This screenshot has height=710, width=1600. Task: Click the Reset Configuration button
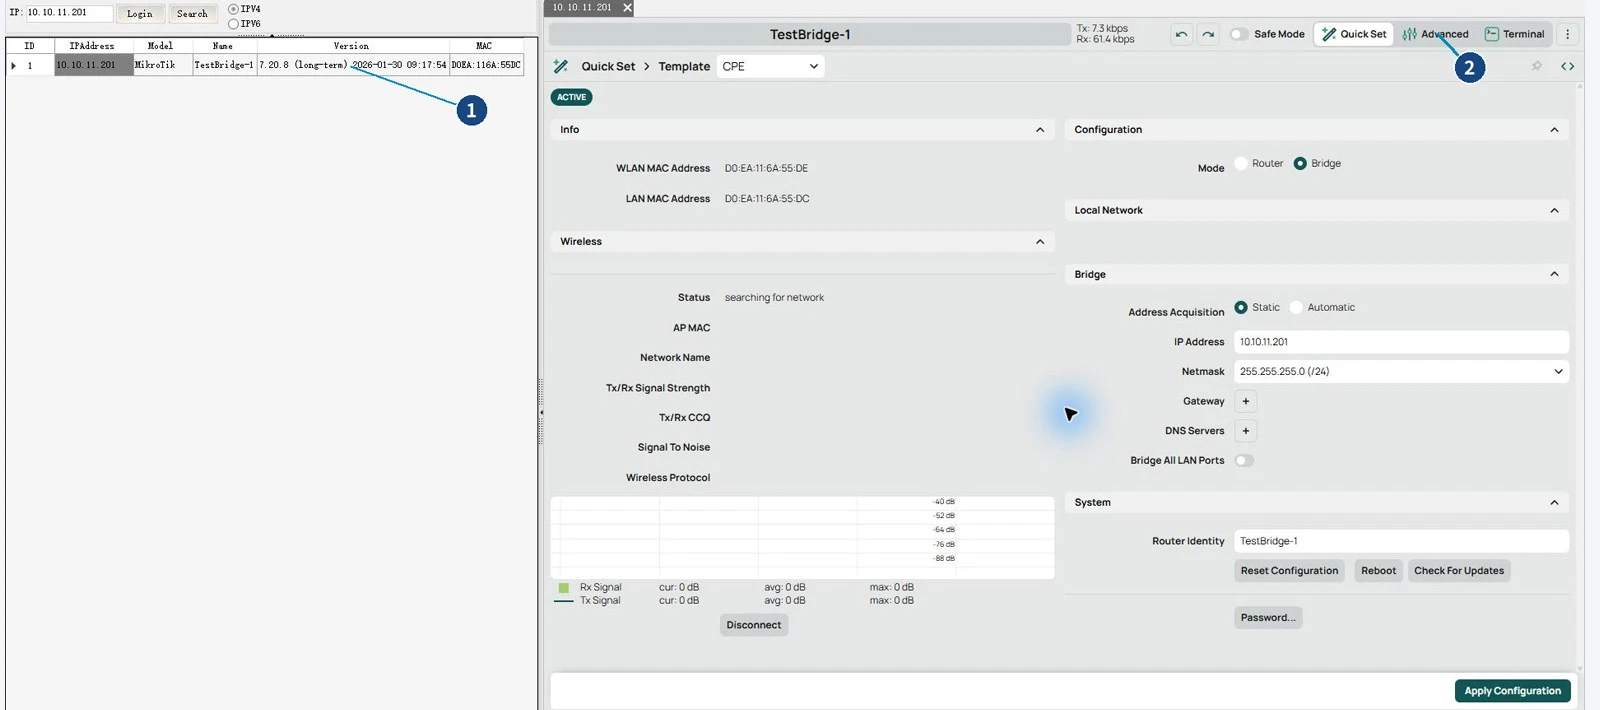[x=1289, y=571]
